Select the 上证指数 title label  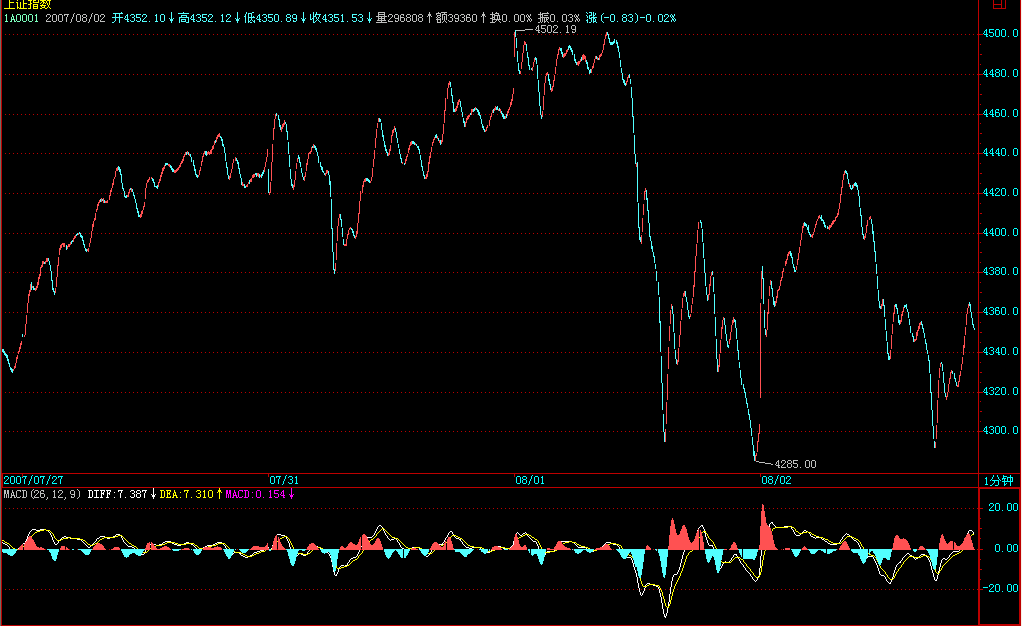point(27,5)
